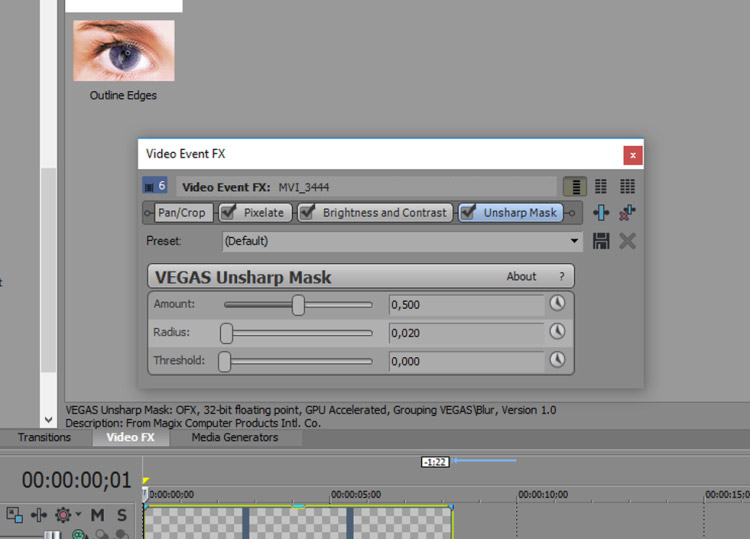Click the scrollbar down arrow in presets panel
This screenshot has height=539, width=750.
pyautogui.click(x=48, y=420)
